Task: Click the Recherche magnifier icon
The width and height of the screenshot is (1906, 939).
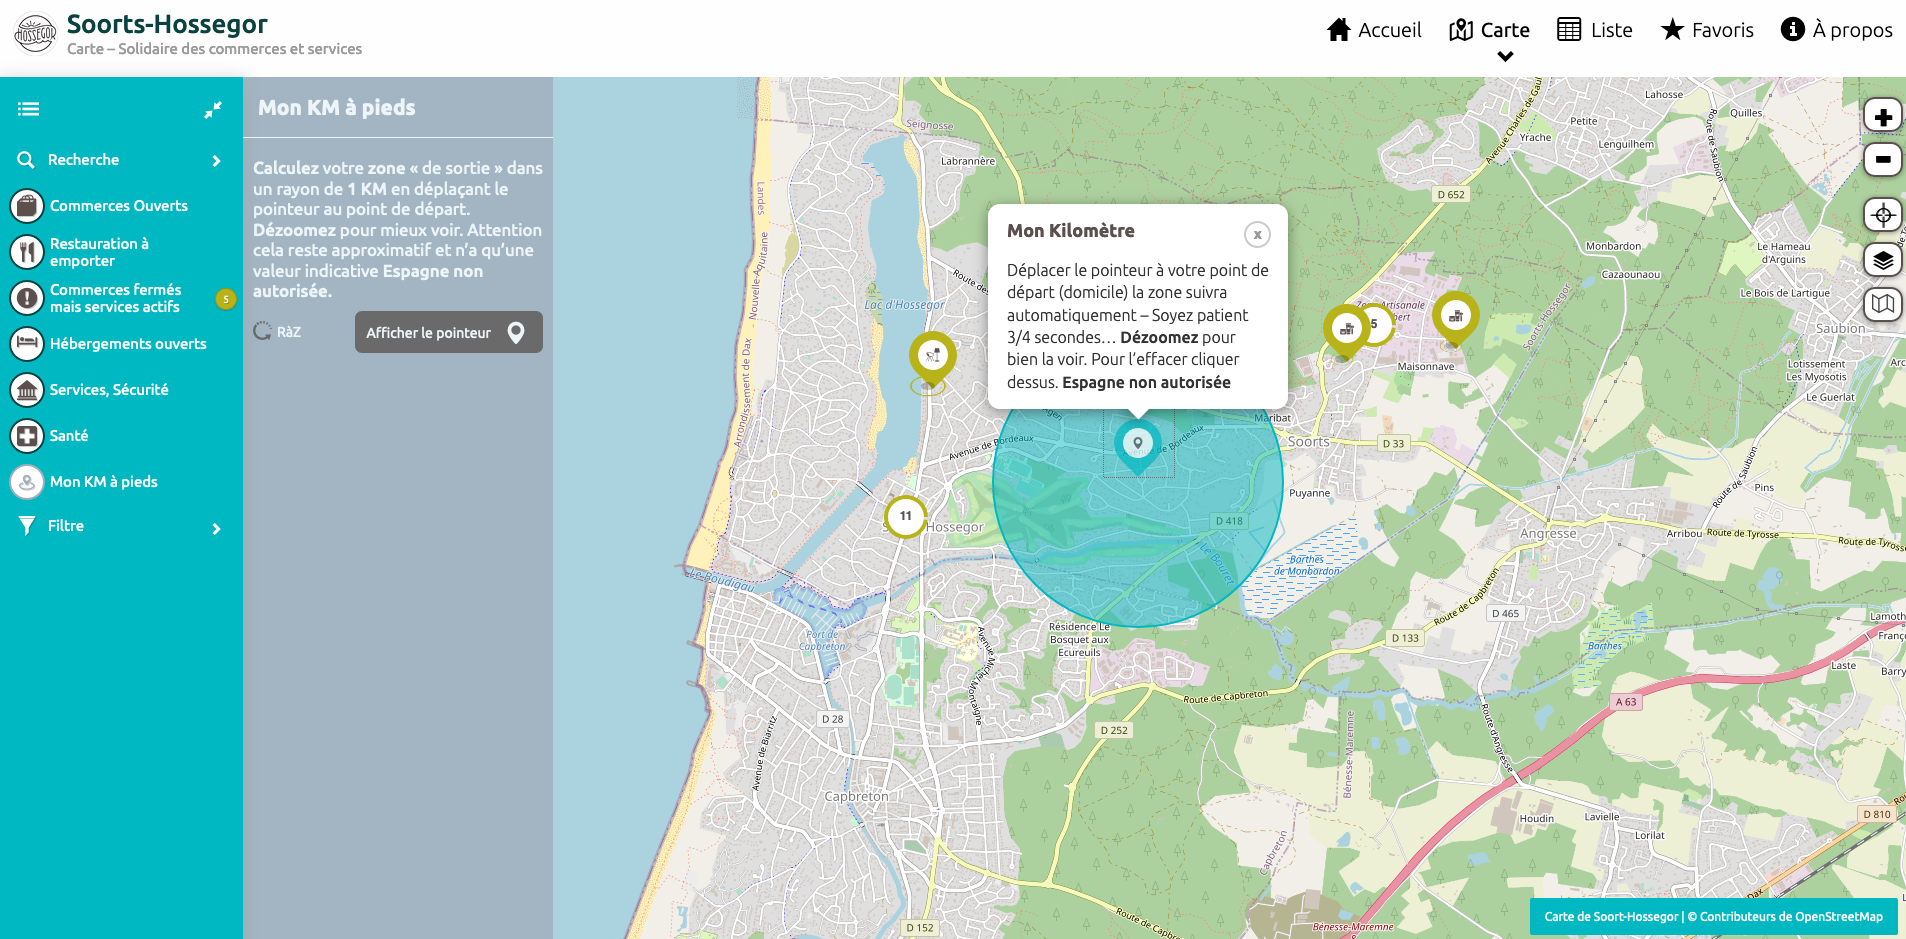Action: click(x=26, y=160)
